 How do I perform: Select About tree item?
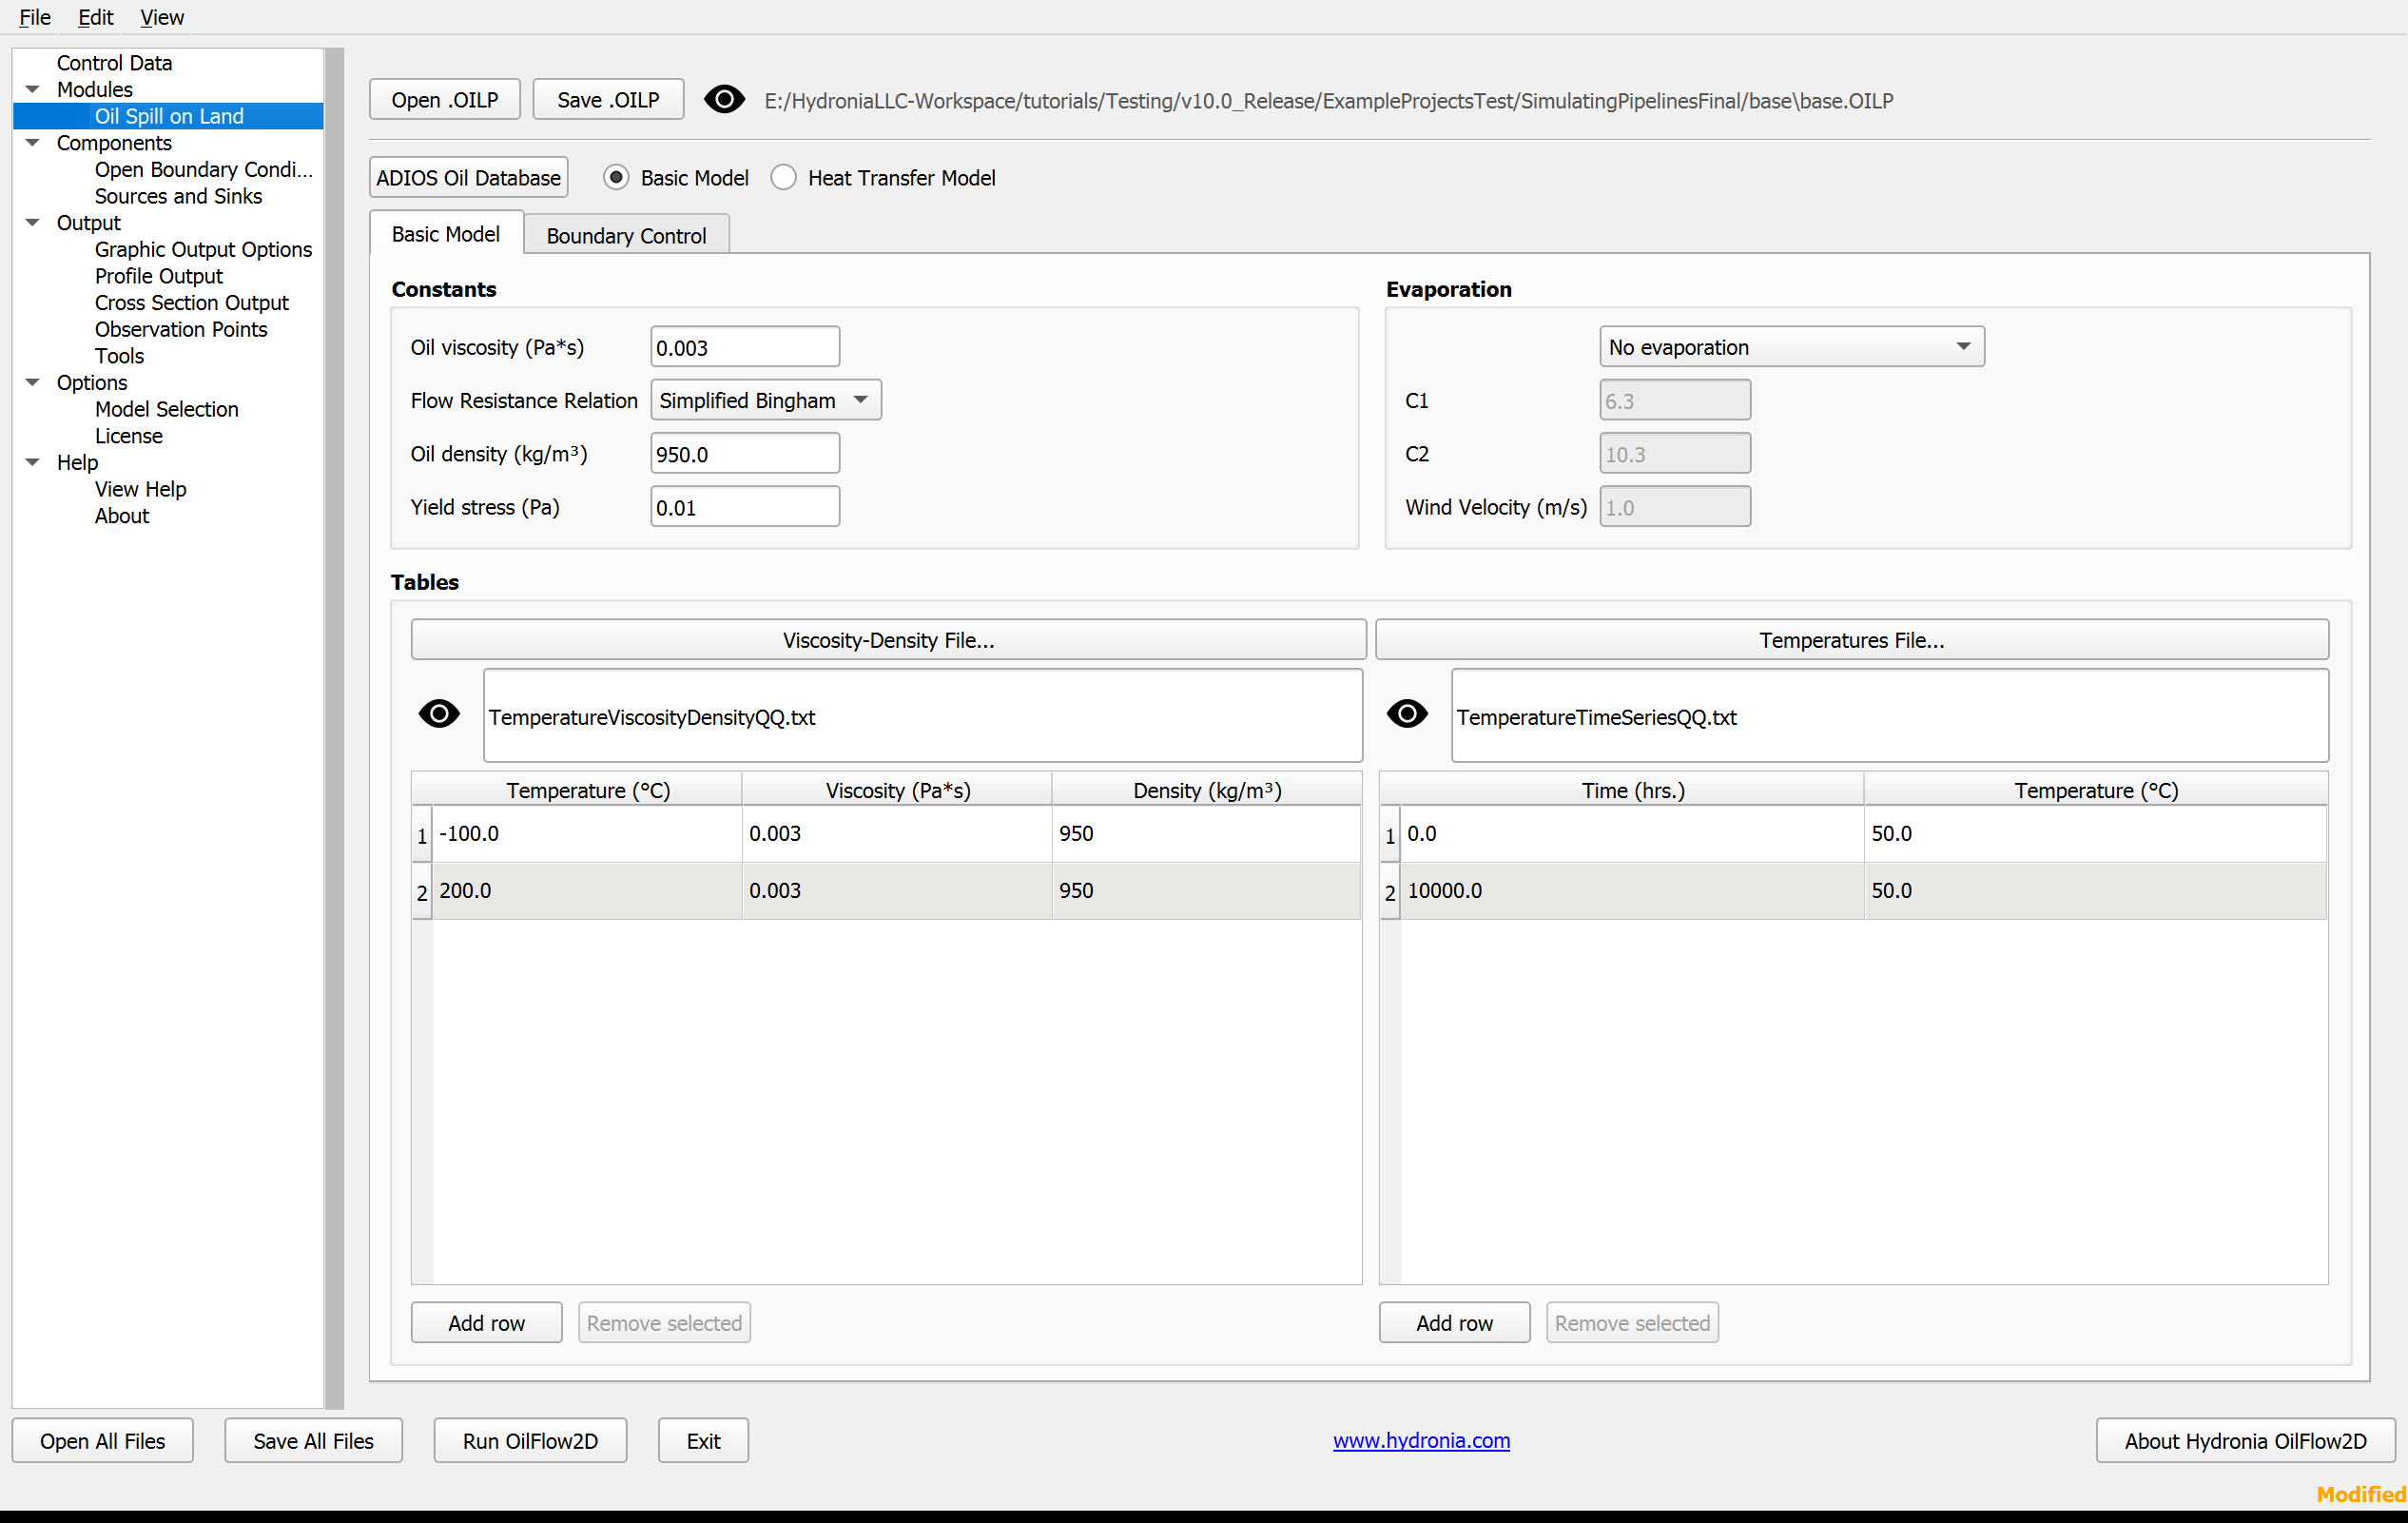click(122, 516)
